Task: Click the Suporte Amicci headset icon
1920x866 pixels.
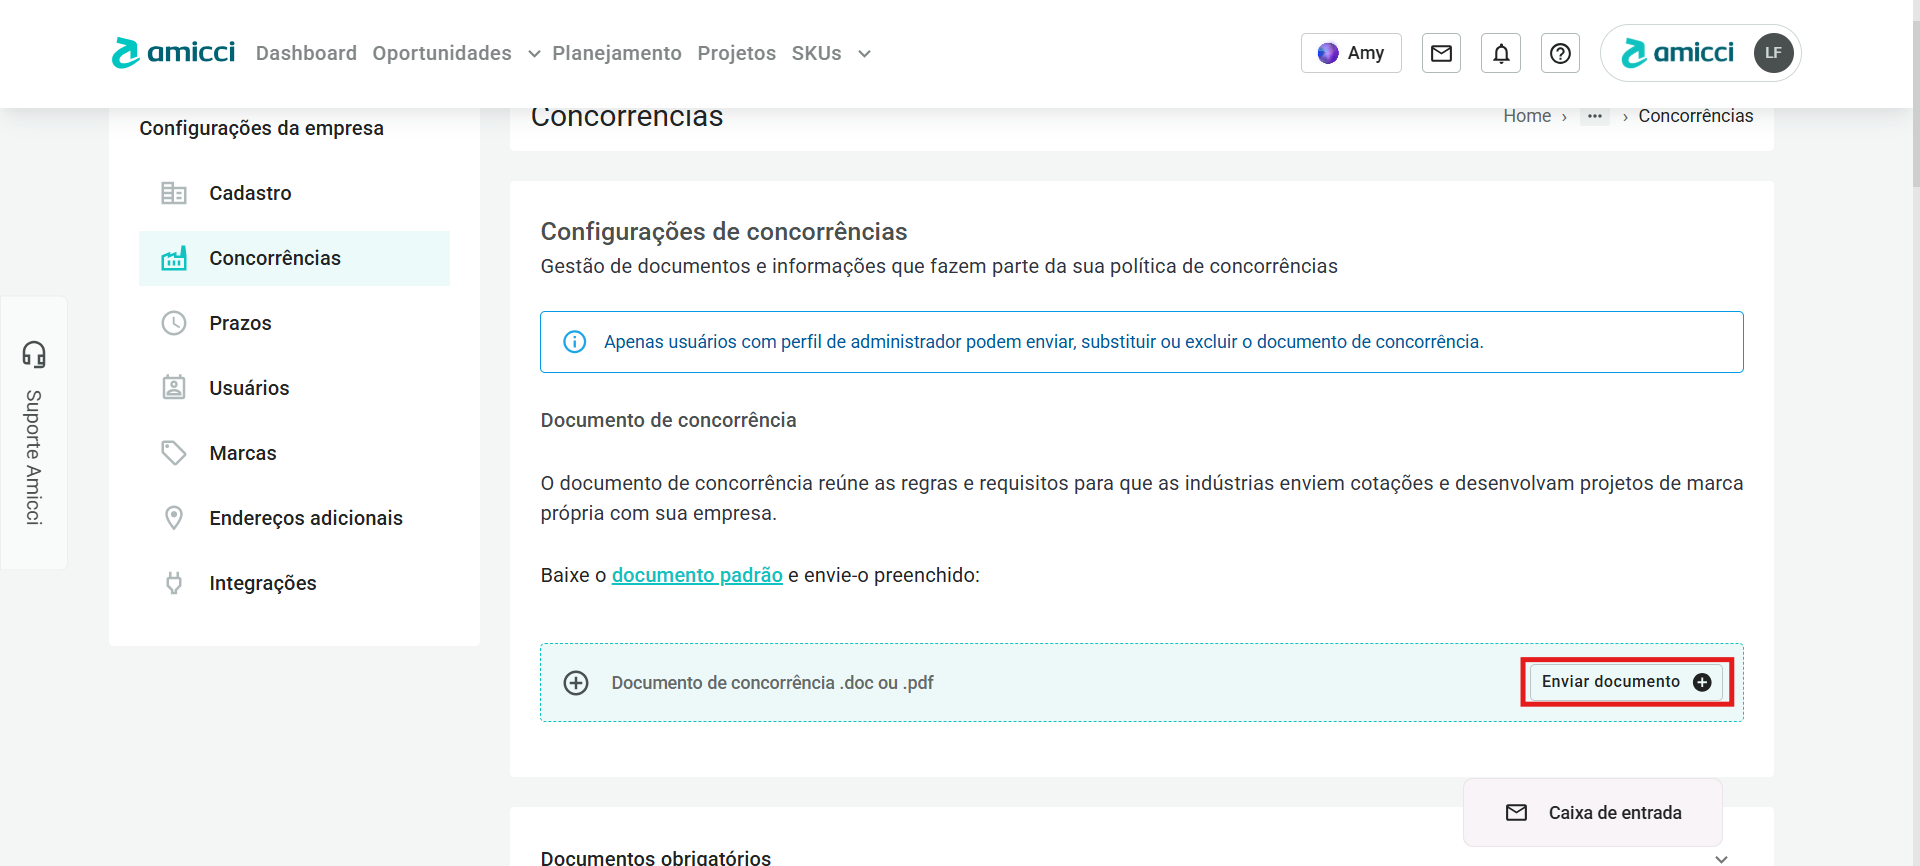Action: 34,354
